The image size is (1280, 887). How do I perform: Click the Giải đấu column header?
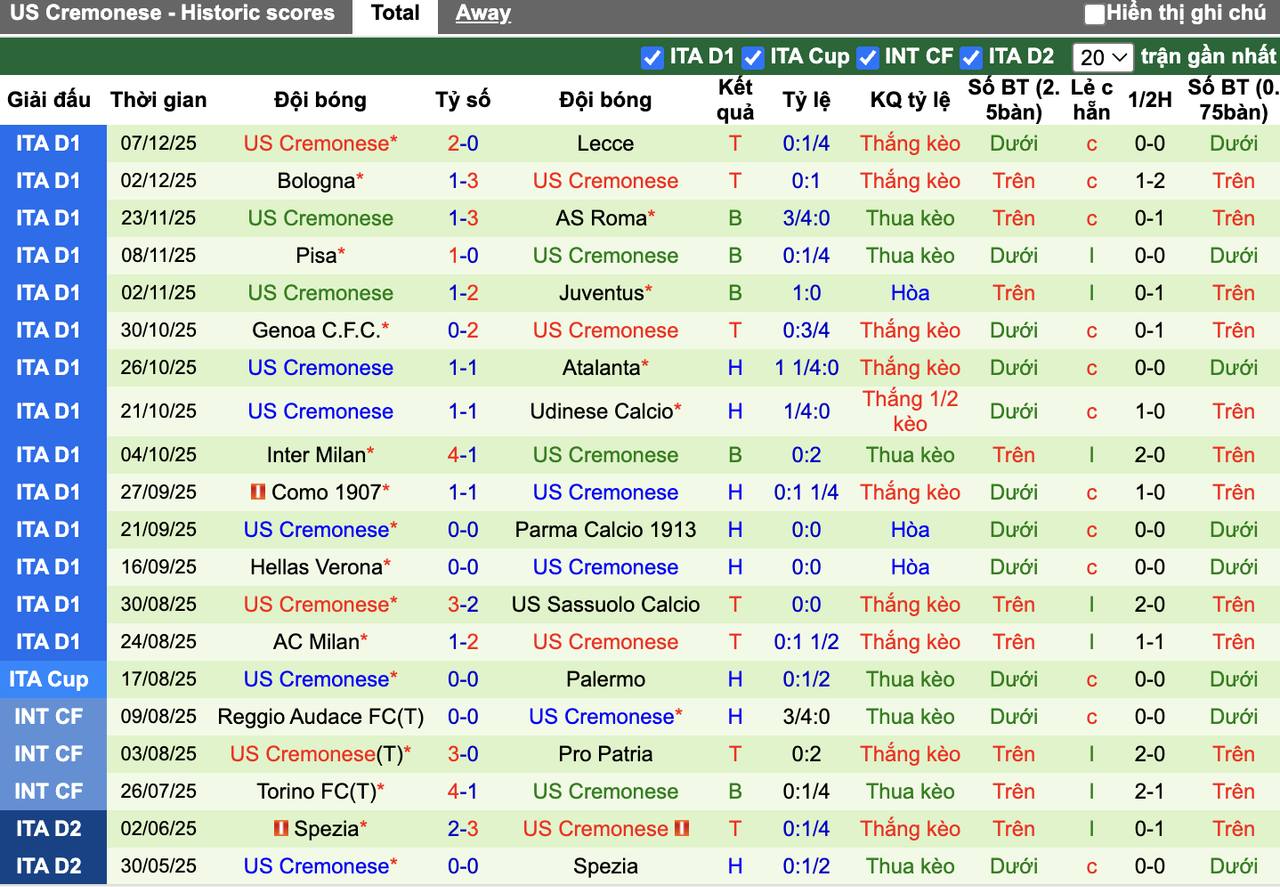(x=48, y=100)
